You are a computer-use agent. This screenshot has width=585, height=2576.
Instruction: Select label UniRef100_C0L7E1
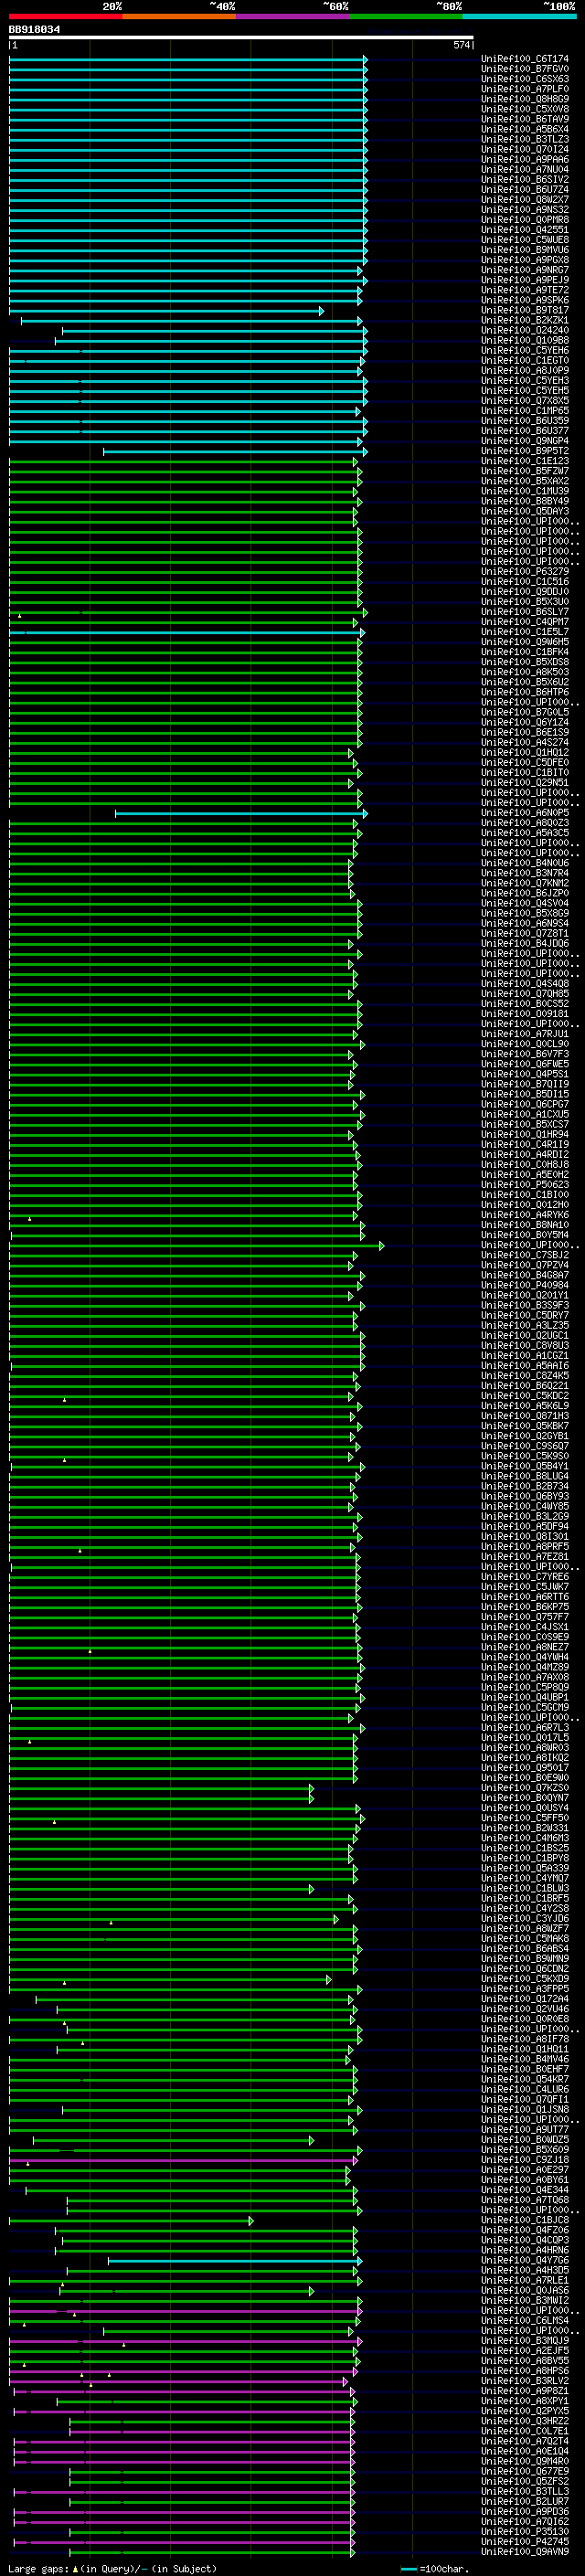(525, 2430)
